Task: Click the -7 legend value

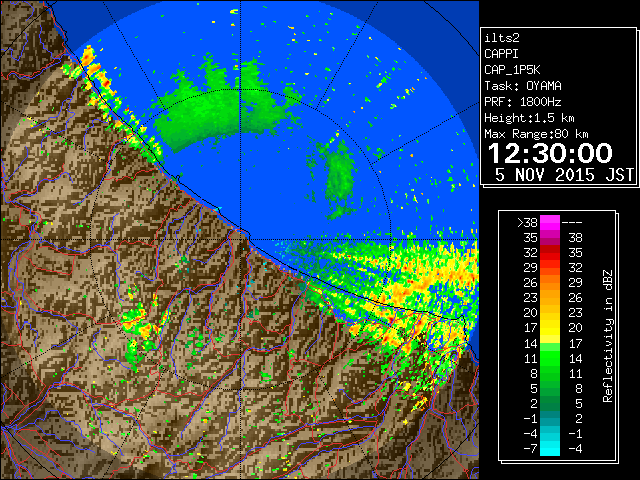Action: (530, 449)
